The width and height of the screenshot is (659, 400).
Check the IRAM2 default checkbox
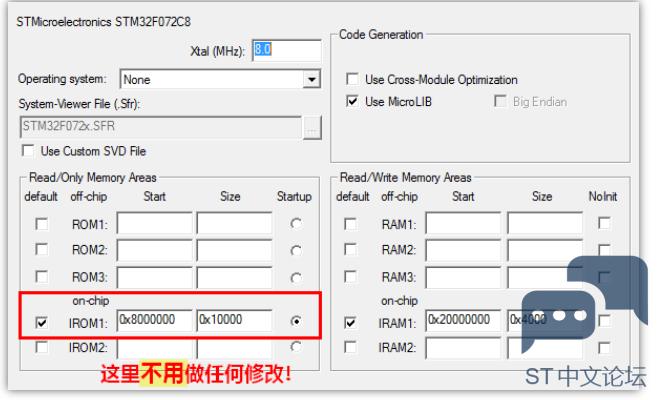350,347
